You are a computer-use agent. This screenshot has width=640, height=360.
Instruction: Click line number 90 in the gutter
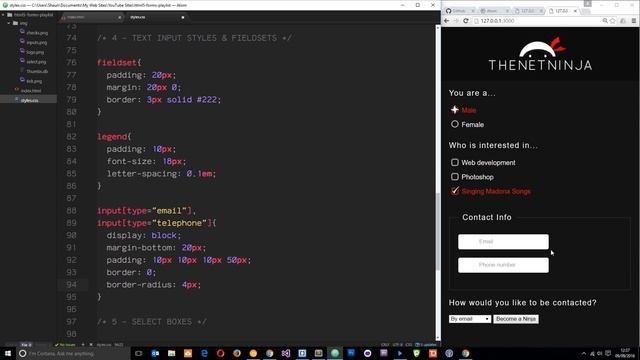point(71,236)
